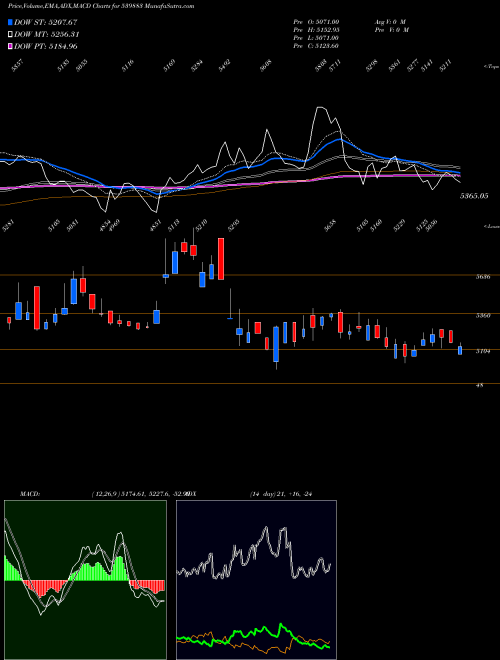Viewport: 500px width, 660px height.
Task: Click the long blue candle at the chart's lowest point
Action: pyautogui.click(x=276, y=344)
